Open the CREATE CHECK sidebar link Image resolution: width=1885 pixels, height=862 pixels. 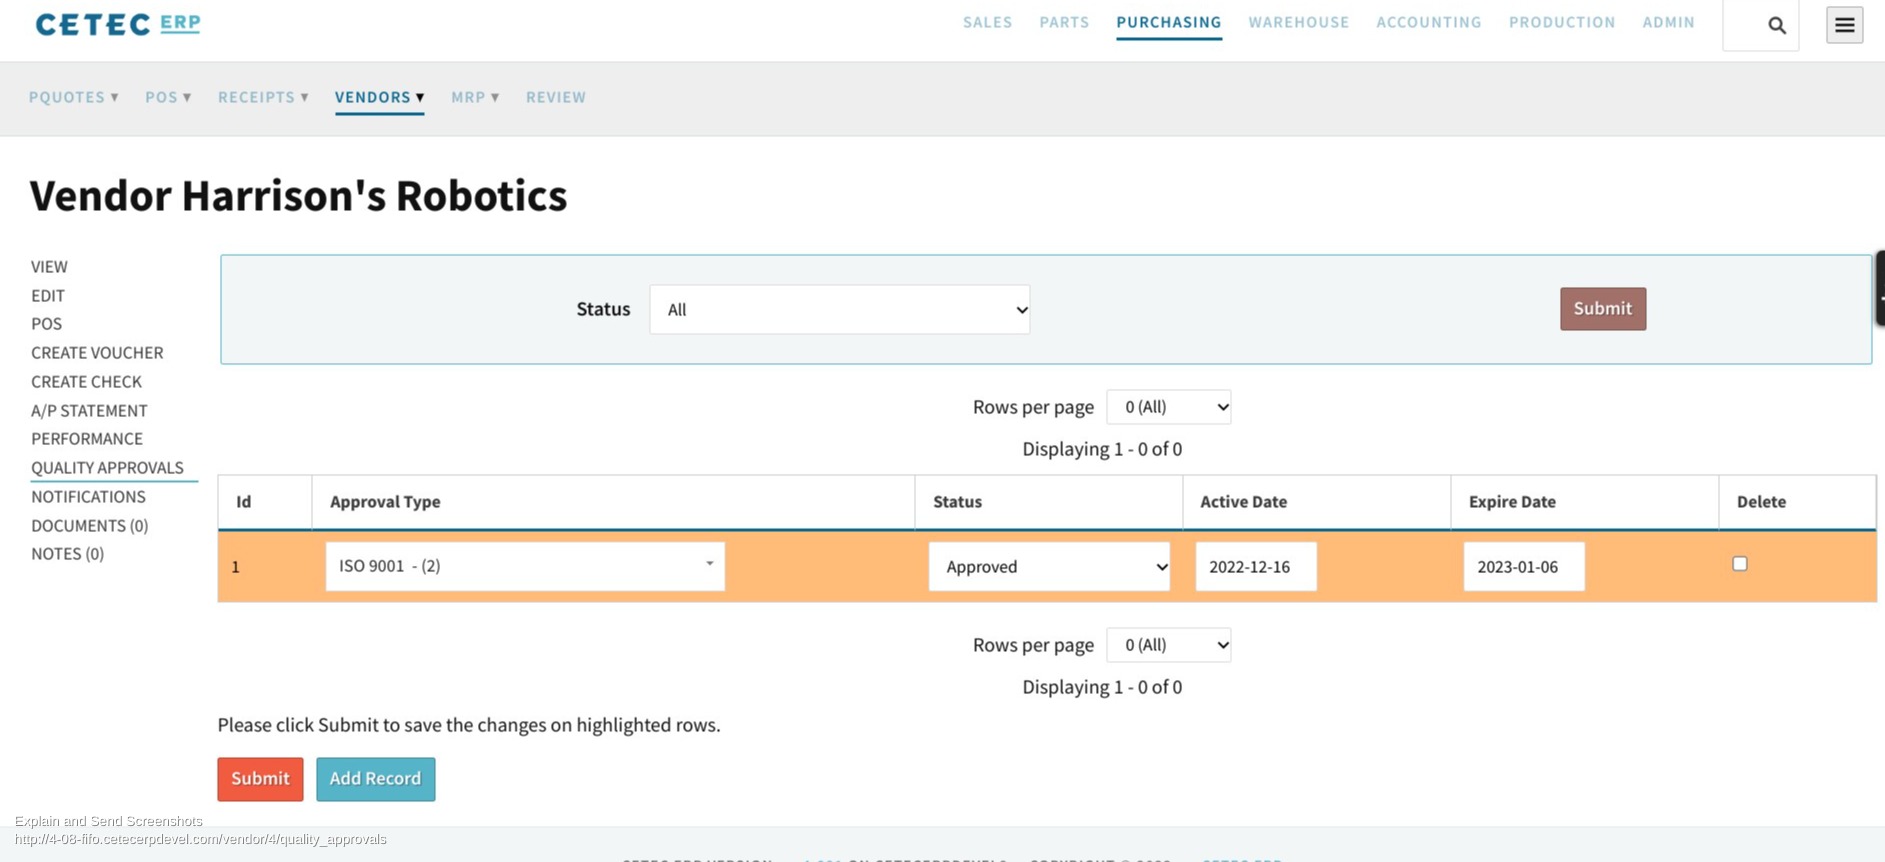(x=86, y=382)
